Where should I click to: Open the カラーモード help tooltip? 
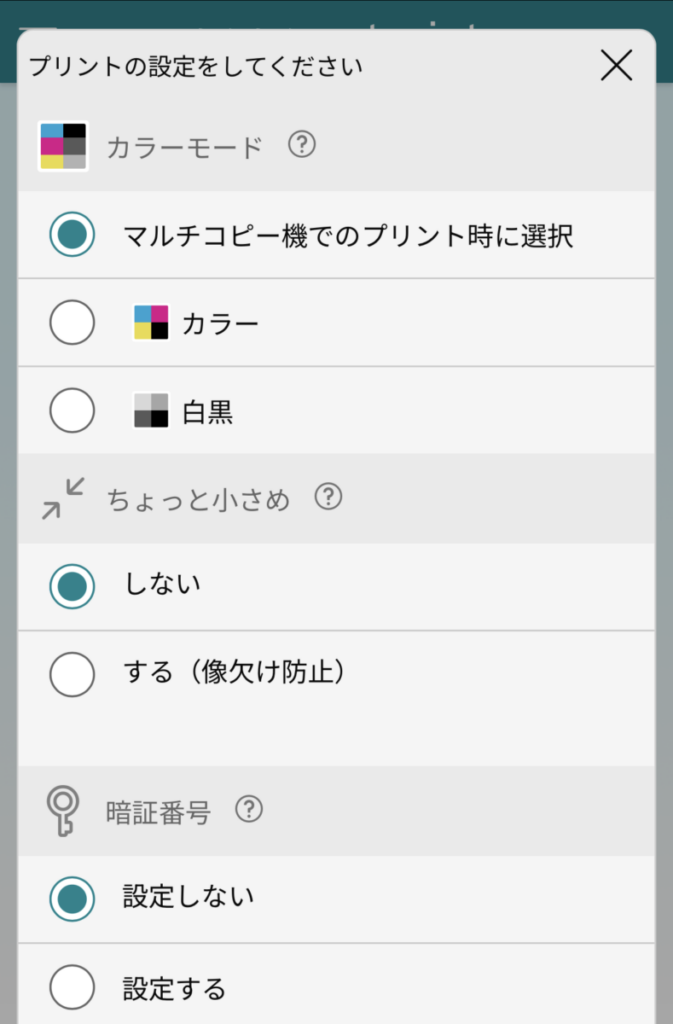pos(301,144)
